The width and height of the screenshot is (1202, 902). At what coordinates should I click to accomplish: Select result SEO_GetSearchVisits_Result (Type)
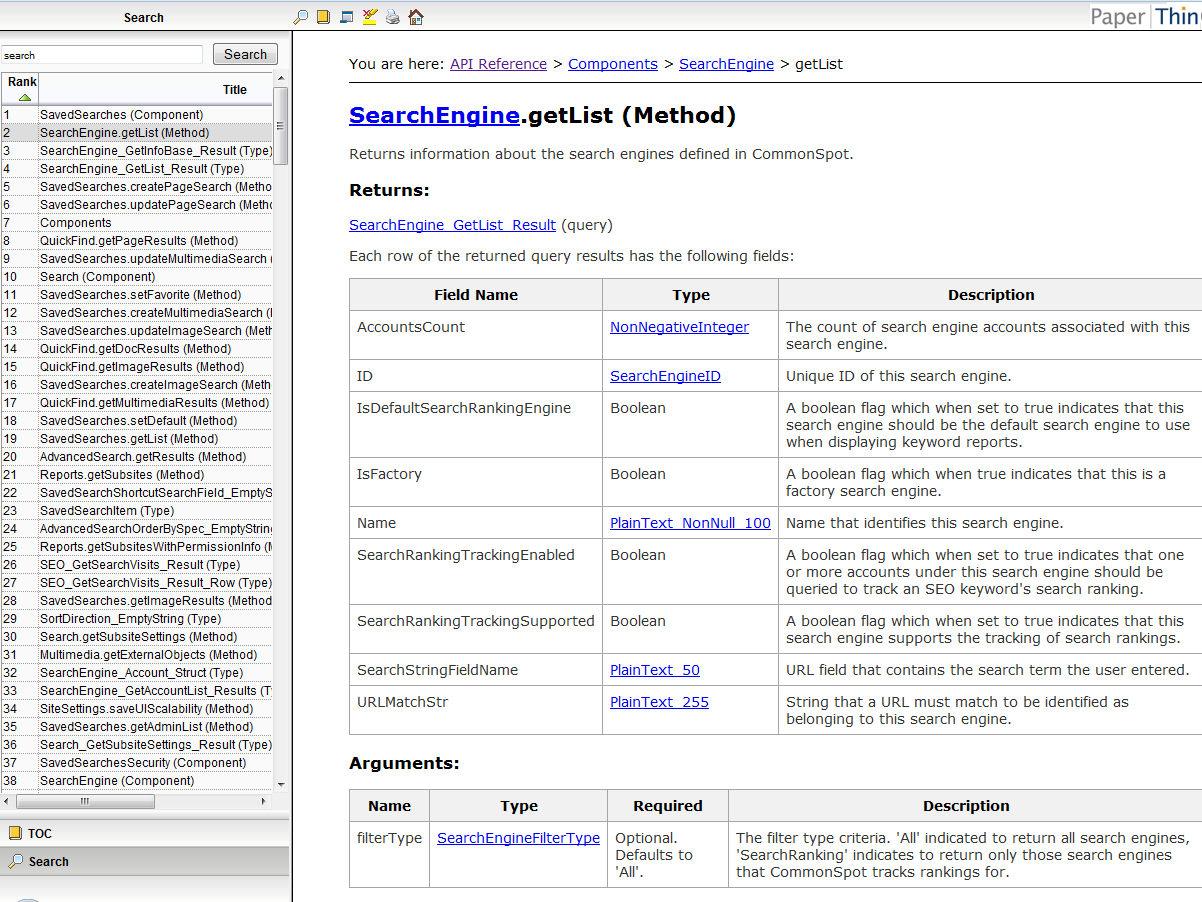pyautogui.click(x=136, y=565)
